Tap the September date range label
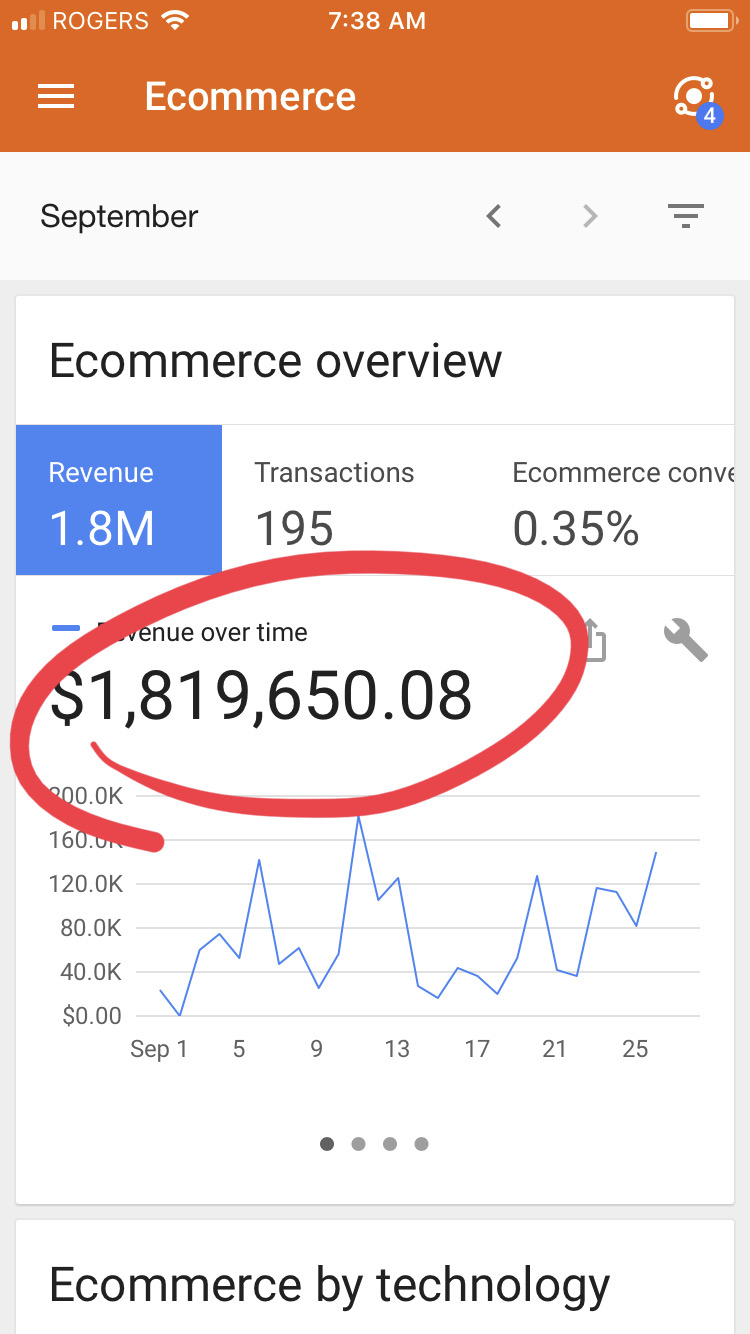 [119, 216]
